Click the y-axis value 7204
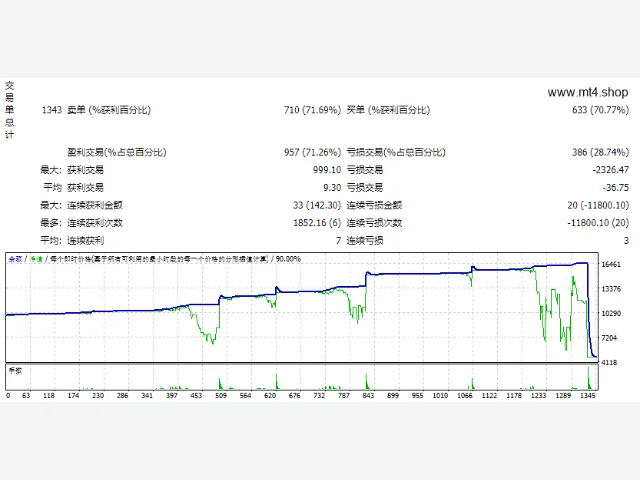The height and width of the screenshot is (480, 640). click(x=609, y=338)
